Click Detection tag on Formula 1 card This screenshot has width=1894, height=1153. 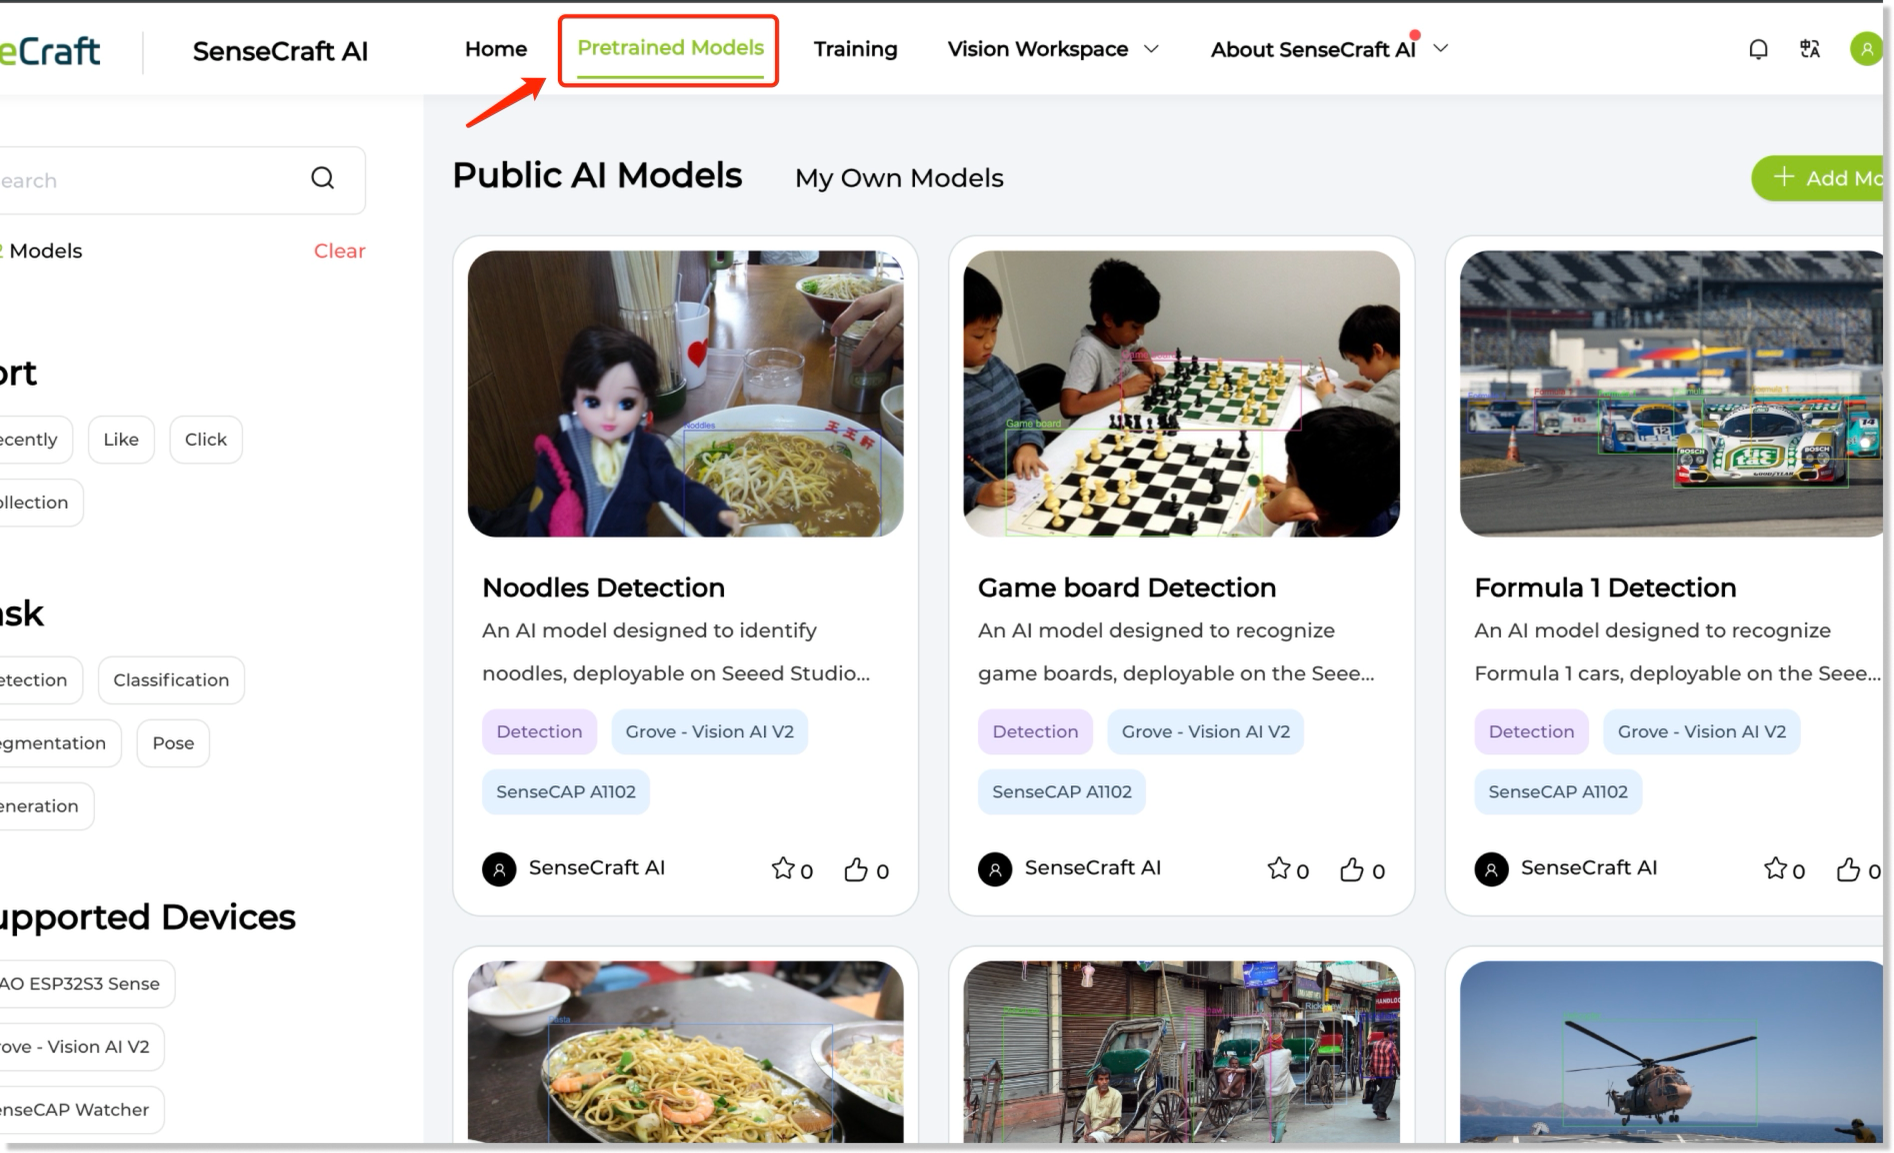[1531, 732]
